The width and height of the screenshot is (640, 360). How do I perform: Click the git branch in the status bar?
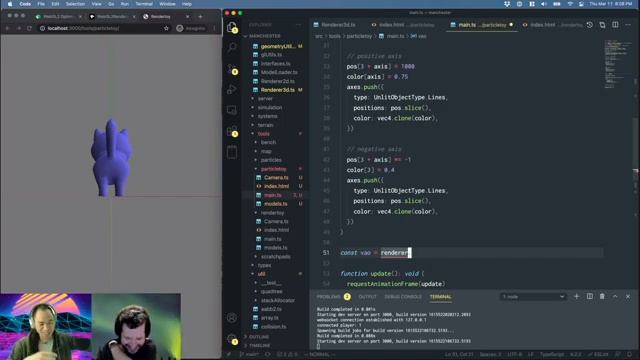(249, 355)
